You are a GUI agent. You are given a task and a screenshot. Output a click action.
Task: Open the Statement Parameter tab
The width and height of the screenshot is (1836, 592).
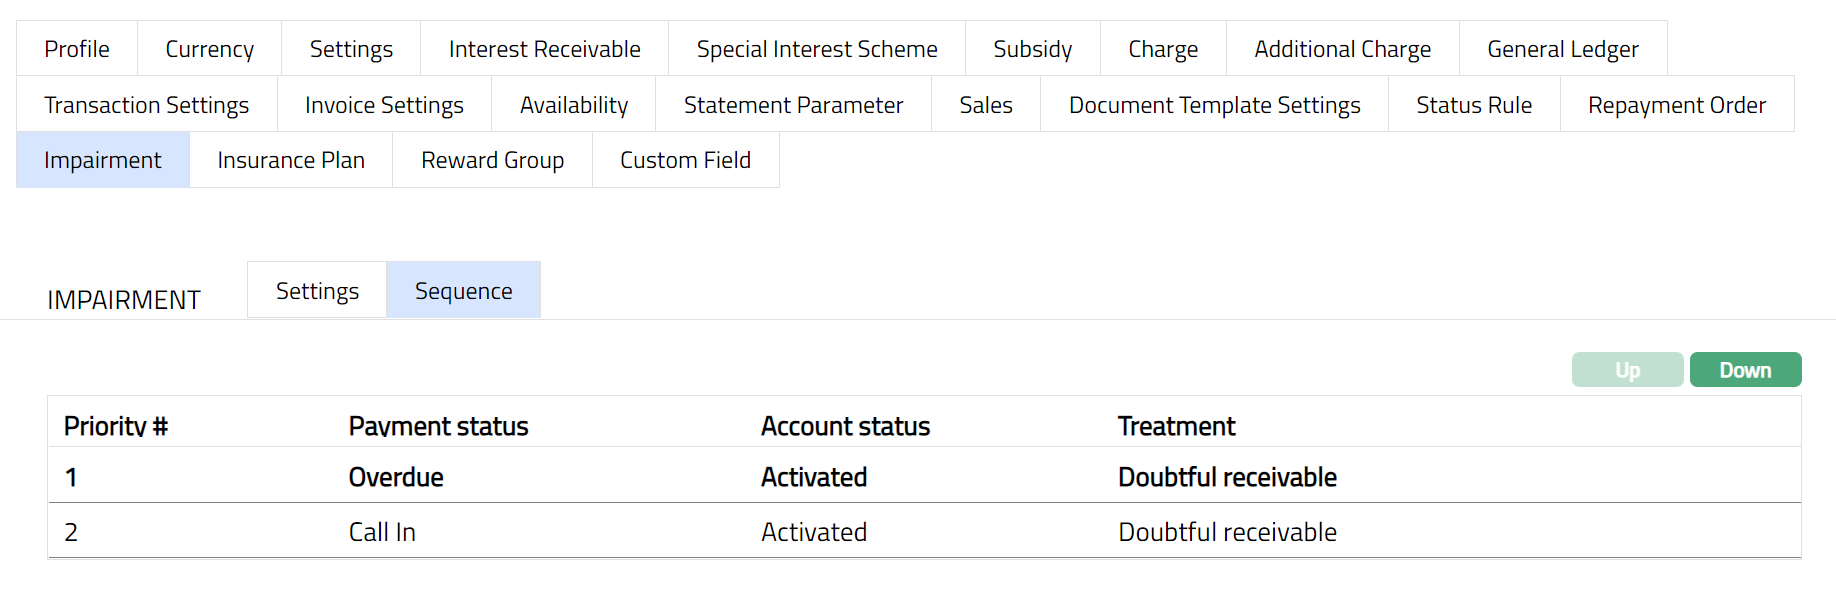point(793,105)
